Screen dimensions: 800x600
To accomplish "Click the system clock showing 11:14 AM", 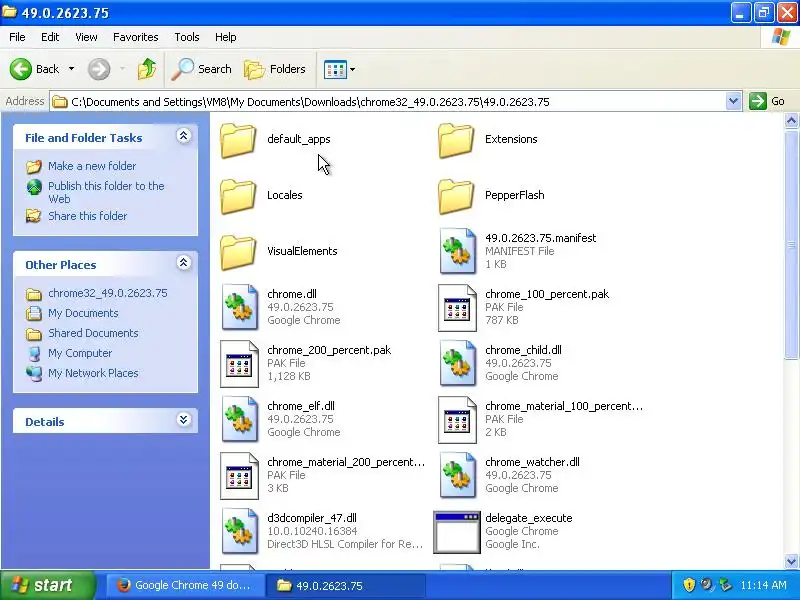I will click(763, 585).
